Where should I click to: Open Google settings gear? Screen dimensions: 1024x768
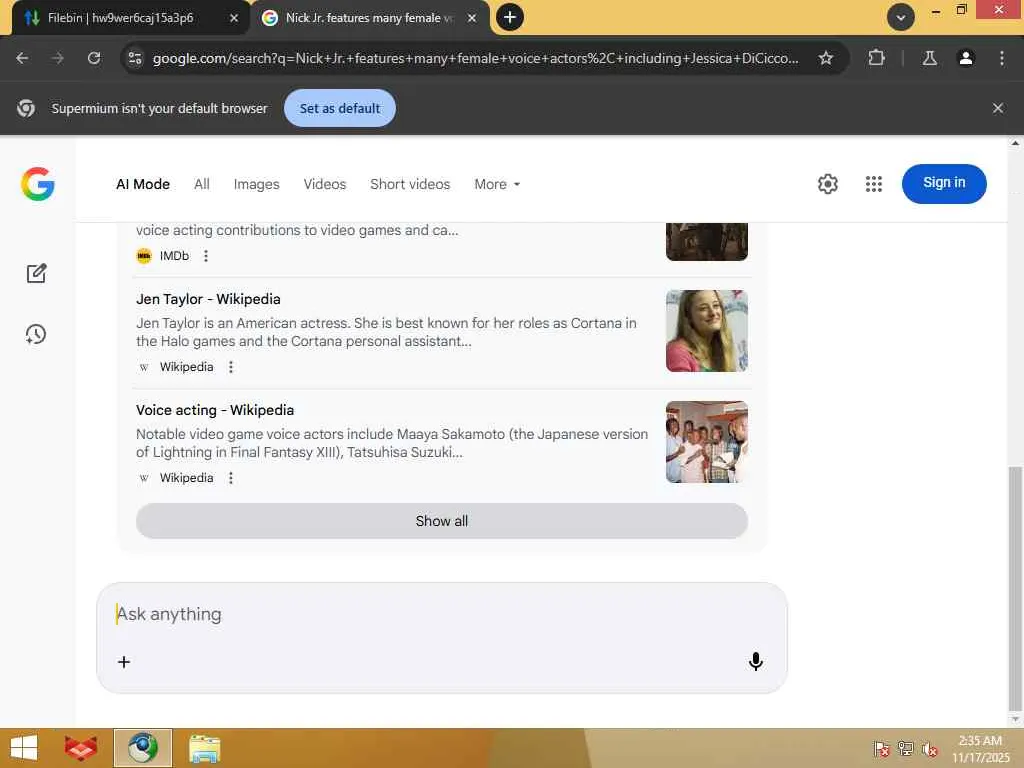click(x=827, y=184)
